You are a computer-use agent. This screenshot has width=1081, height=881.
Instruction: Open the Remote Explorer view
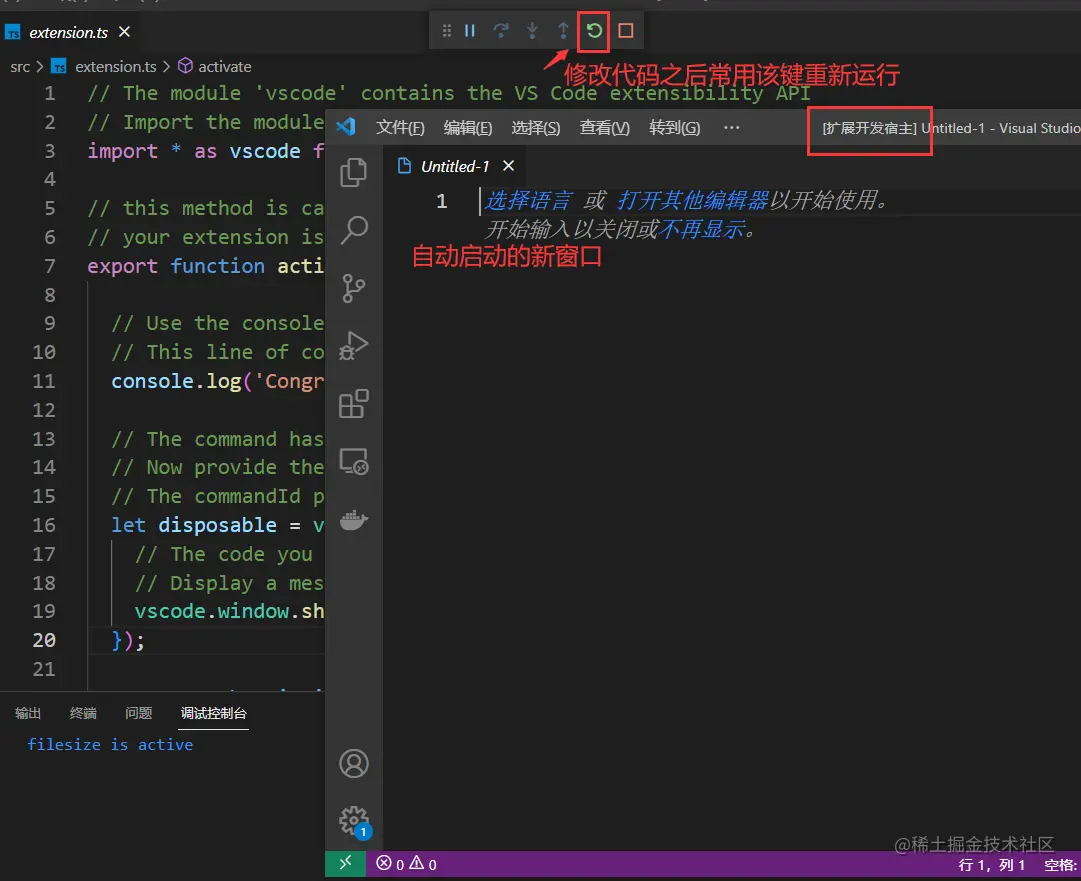coord(354,462)
